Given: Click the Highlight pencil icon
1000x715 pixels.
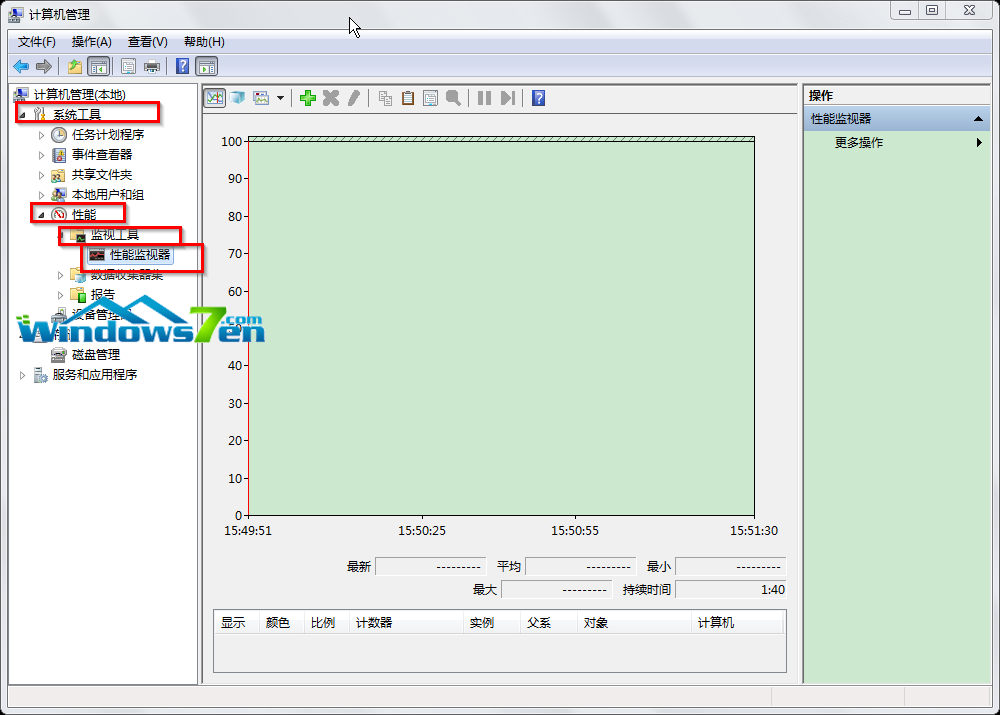Looking at the screenshot, I should coord(353,98).
